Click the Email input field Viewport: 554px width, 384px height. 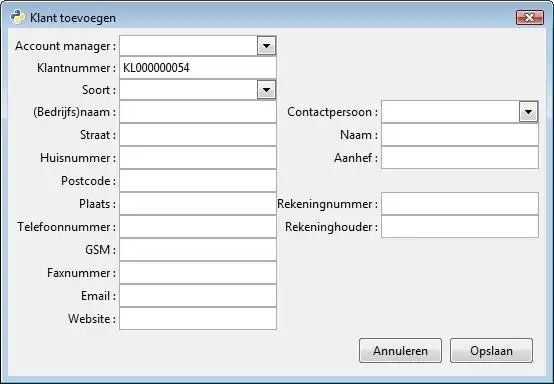tap(198, 295)
